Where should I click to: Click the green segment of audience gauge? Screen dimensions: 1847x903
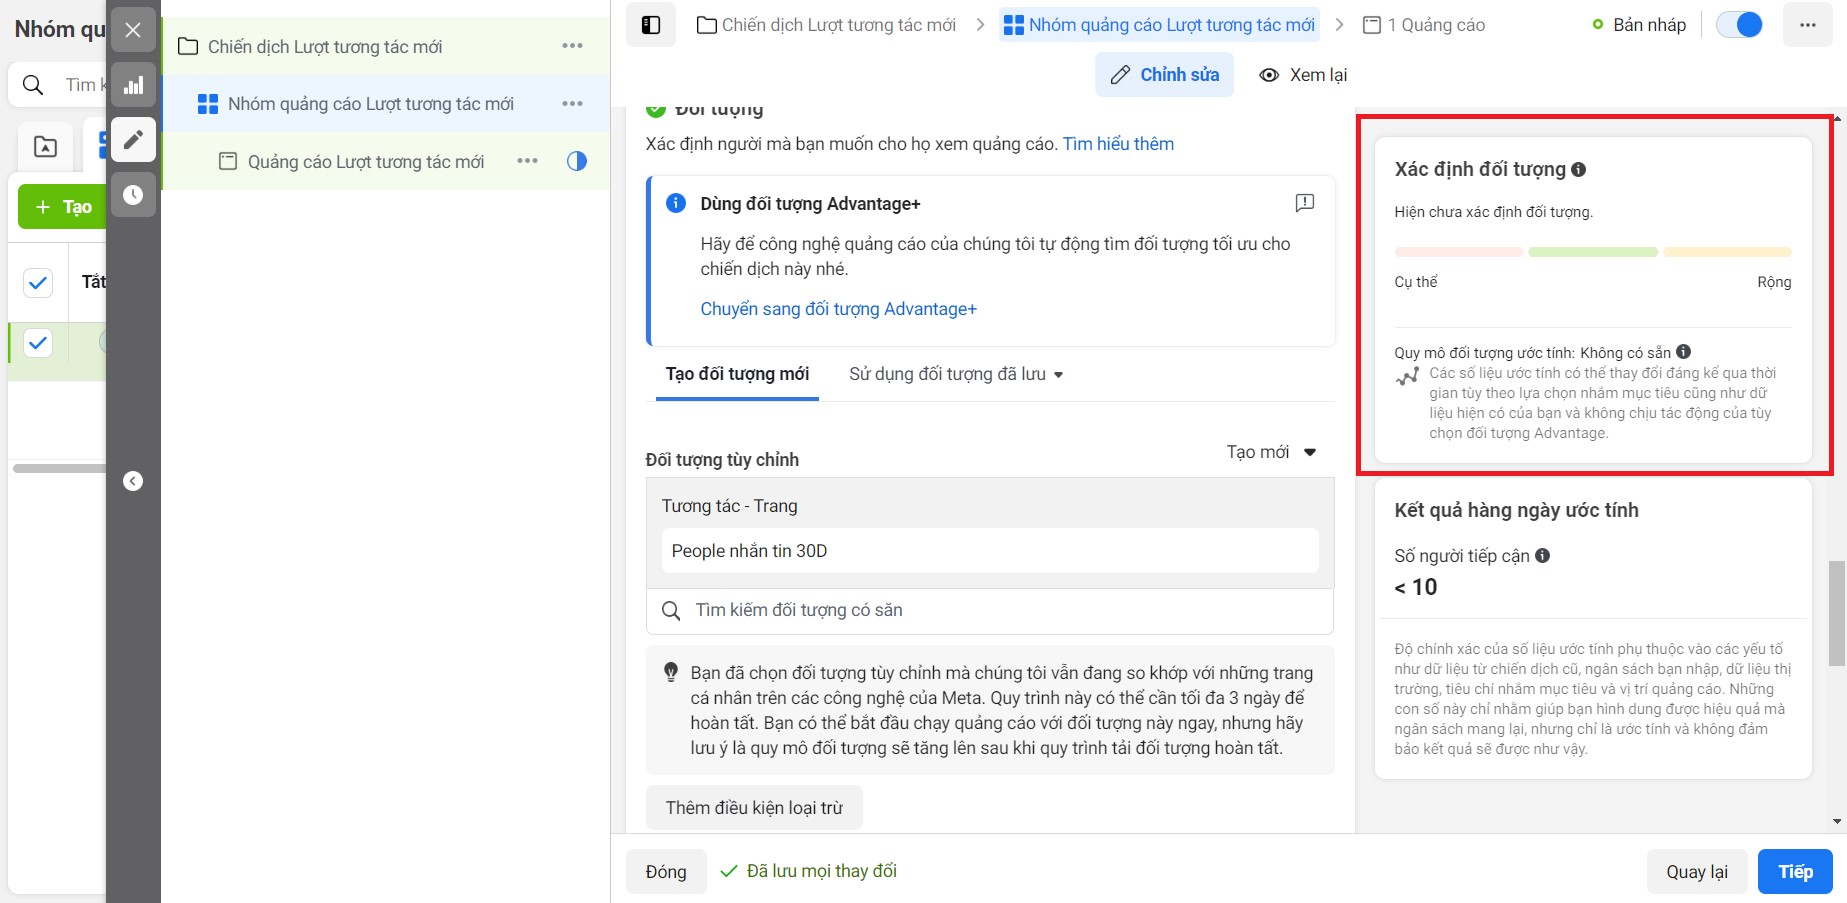1593,252
